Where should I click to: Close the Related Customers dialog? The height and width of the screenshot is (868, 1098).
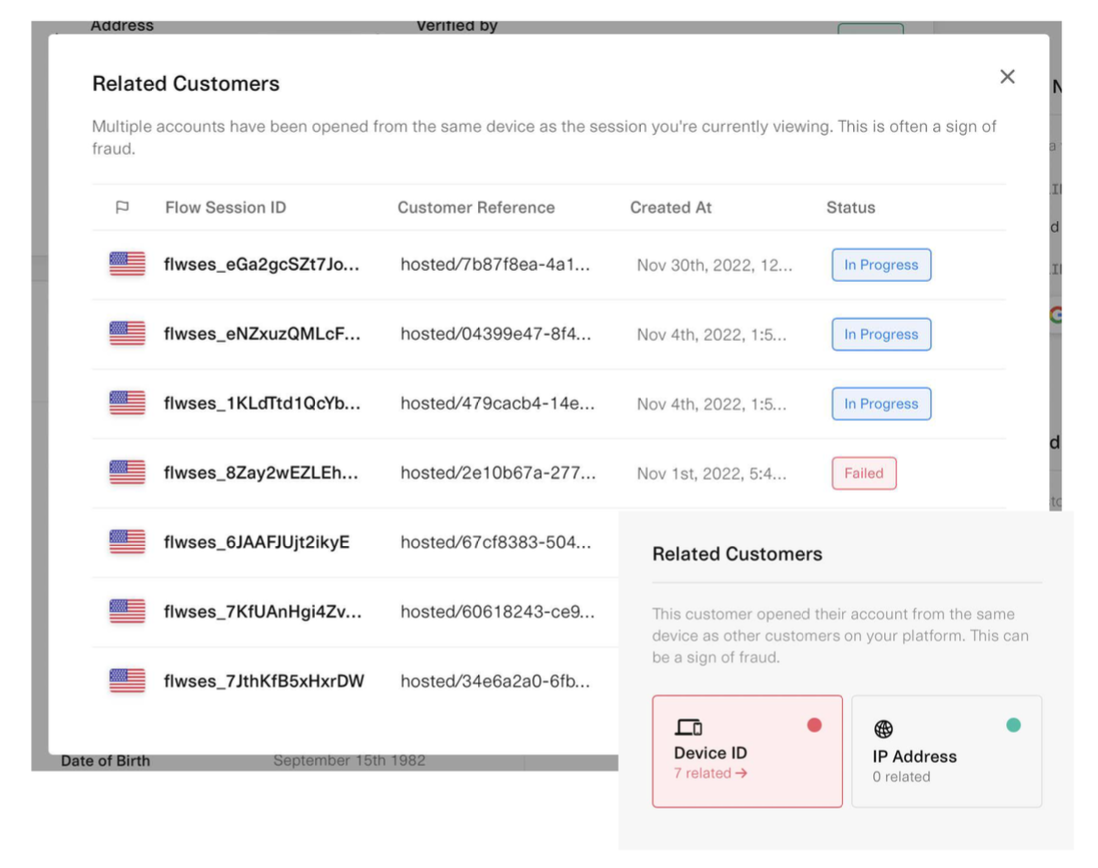click(1007, 77)
